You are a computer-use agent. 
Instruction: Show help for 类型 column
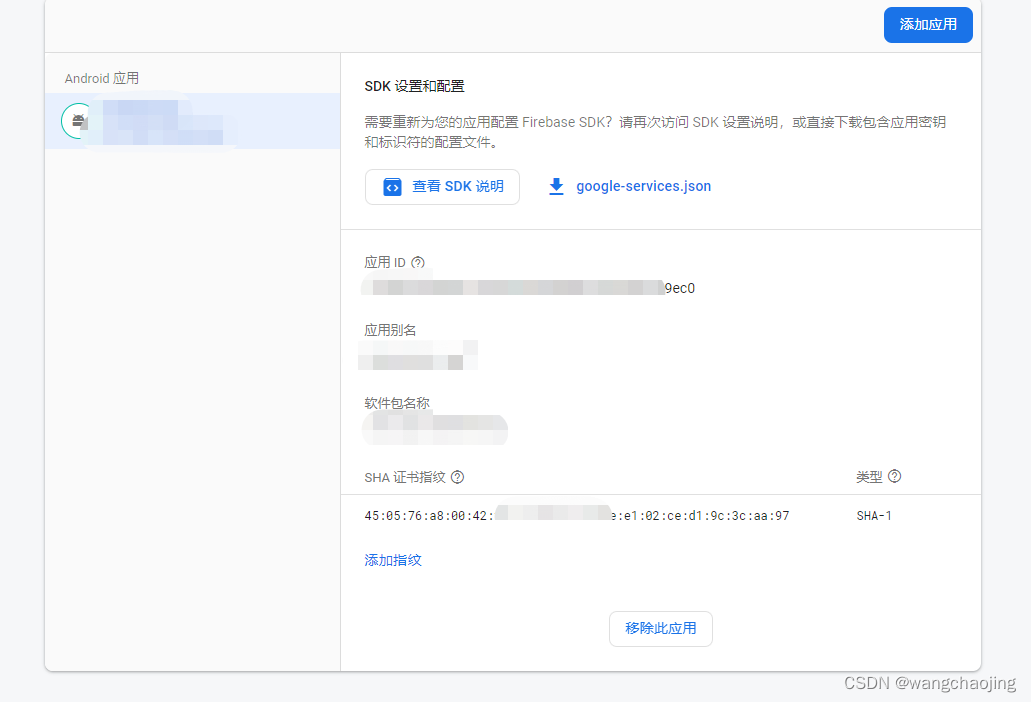[894, 476]
